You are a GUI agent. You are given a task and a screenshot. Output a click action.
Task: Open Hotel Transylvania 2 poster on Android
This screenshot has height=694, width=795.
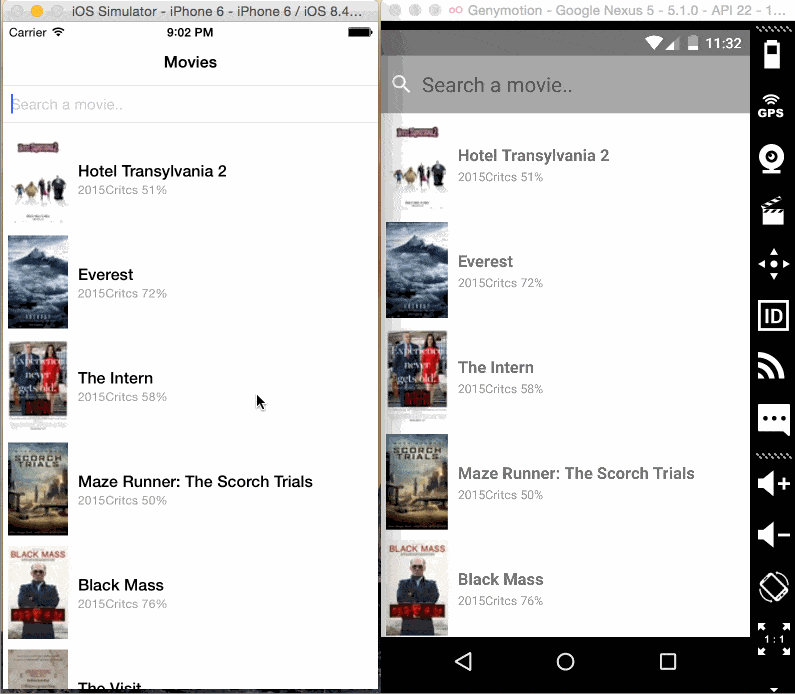point(417,166)
